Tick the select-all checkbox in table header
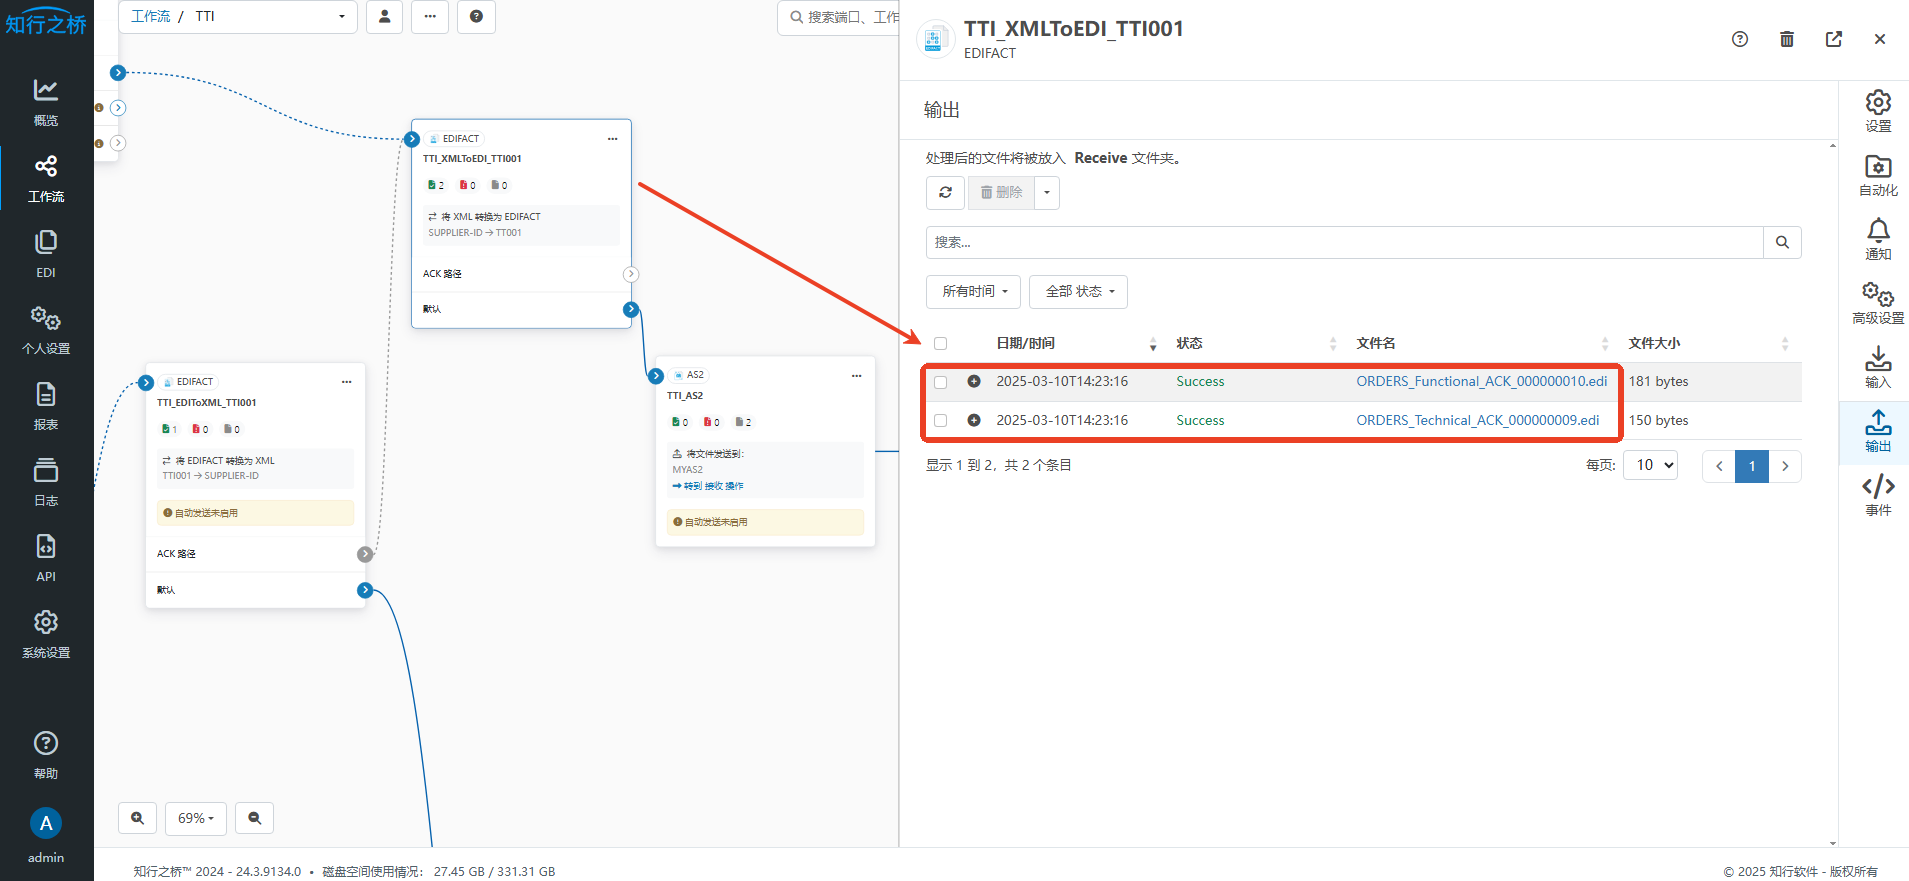The width and height of the screenshot is (1909, 881). [940, 344]
